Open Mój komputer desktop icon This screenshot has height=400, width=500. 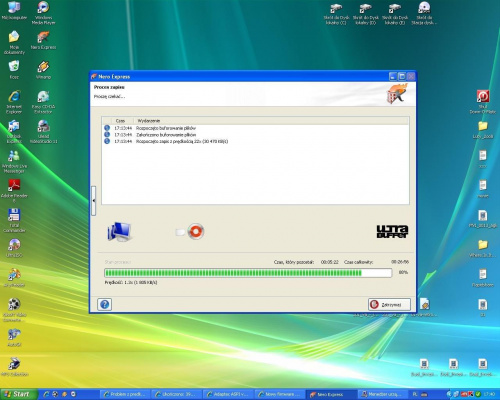(14, 11)
